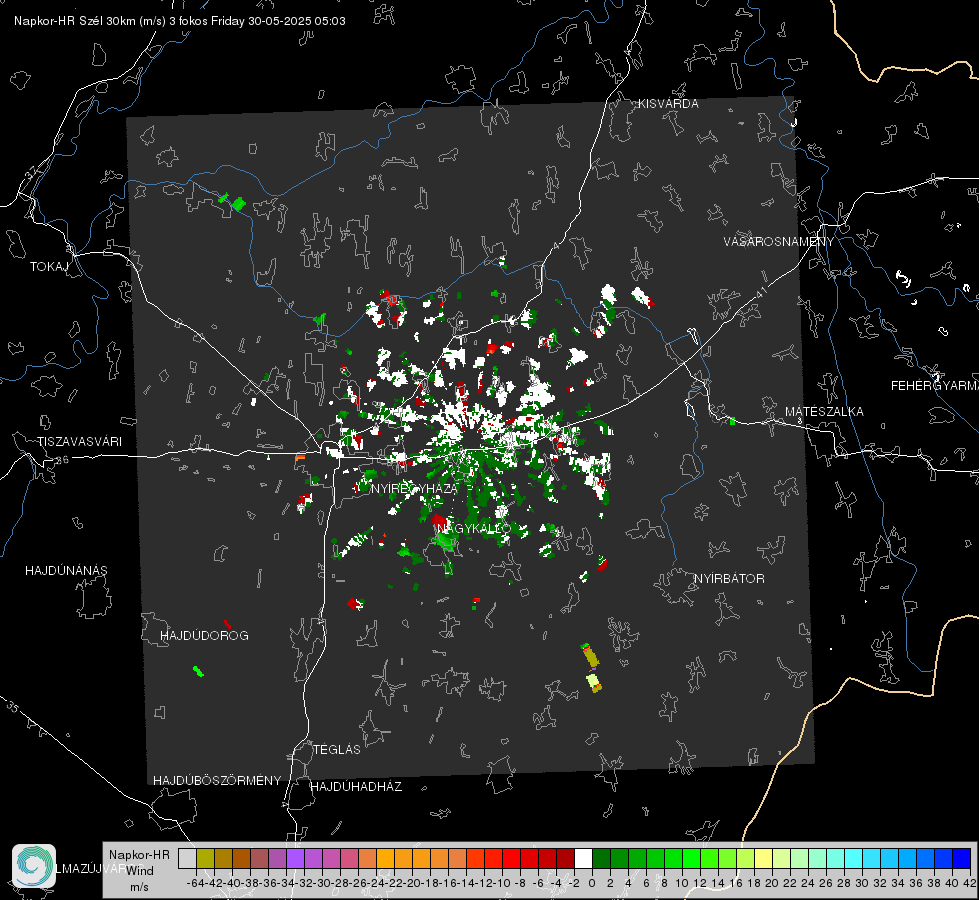Click the MÁTÉSZALKA map label
The width and height of the screenshot is (979, 900).
(x=824, y=412)
